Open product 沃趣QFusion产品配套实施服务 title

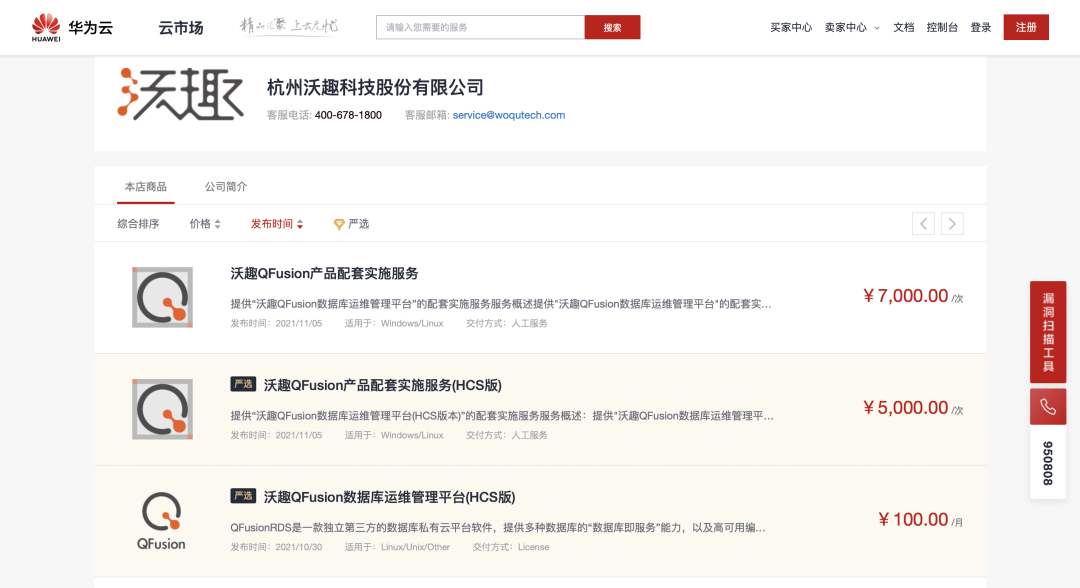pyautogui.click(x=324, y=273)
